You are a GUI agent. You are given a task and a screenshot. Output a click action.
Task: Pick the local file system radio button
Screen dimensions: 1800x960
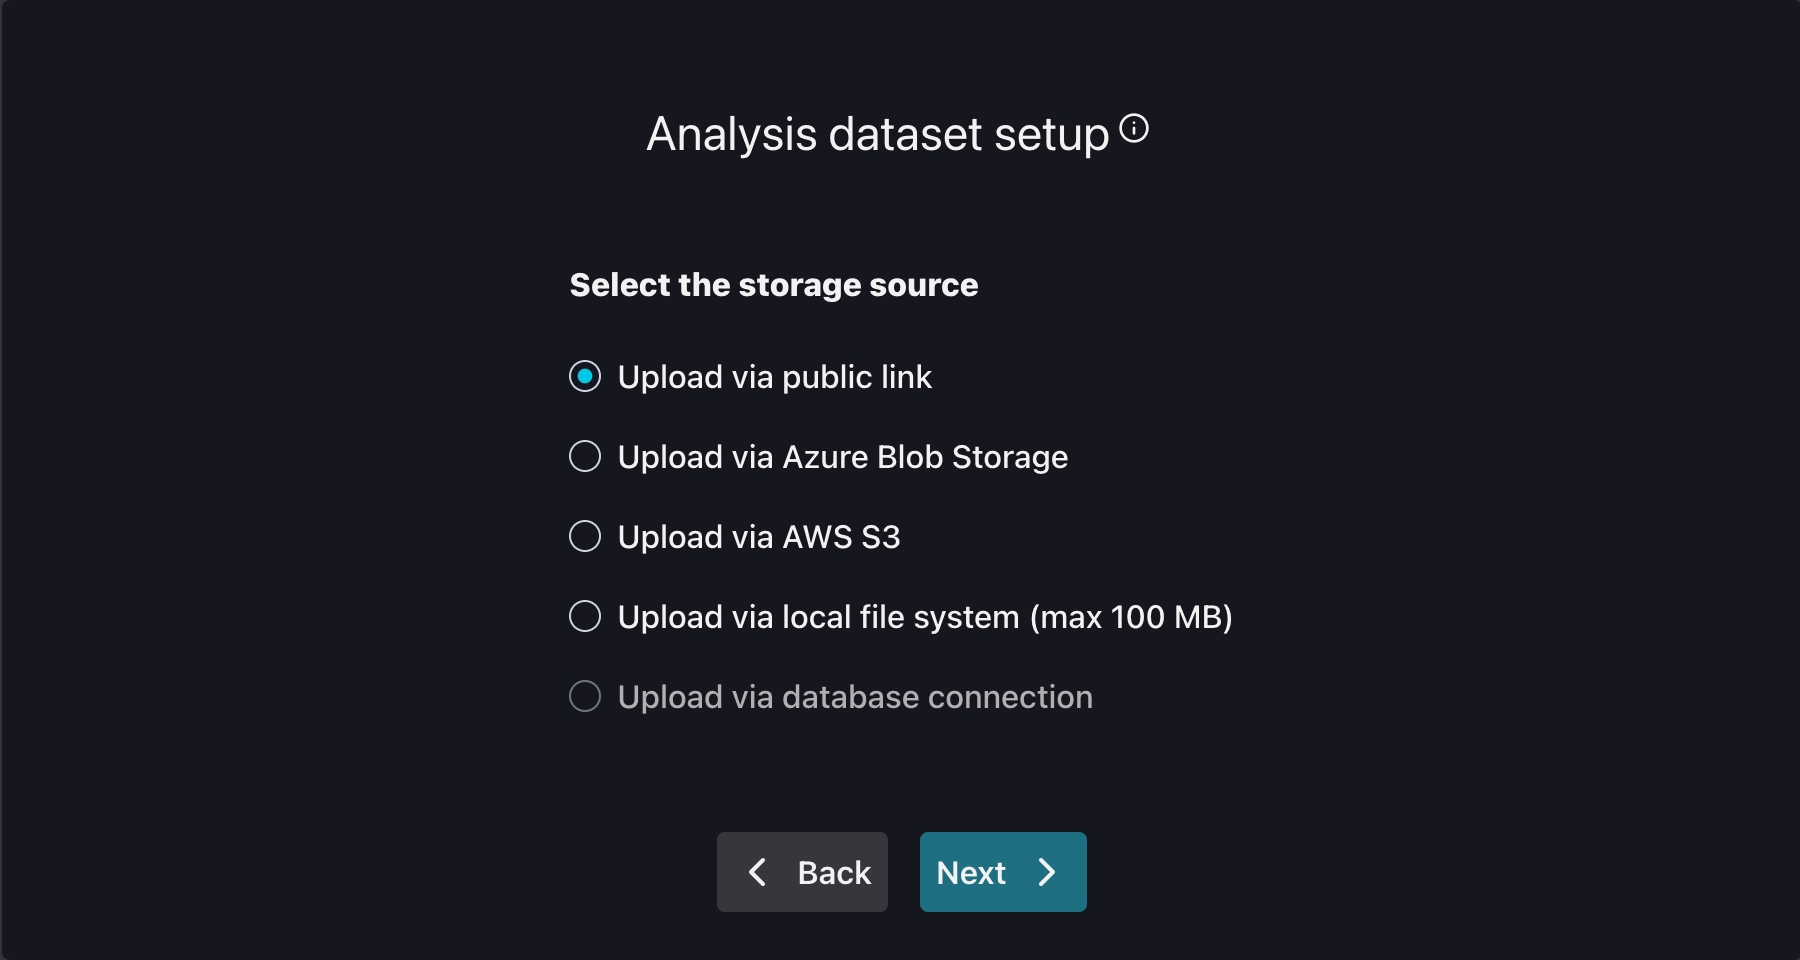coord(585,617)
